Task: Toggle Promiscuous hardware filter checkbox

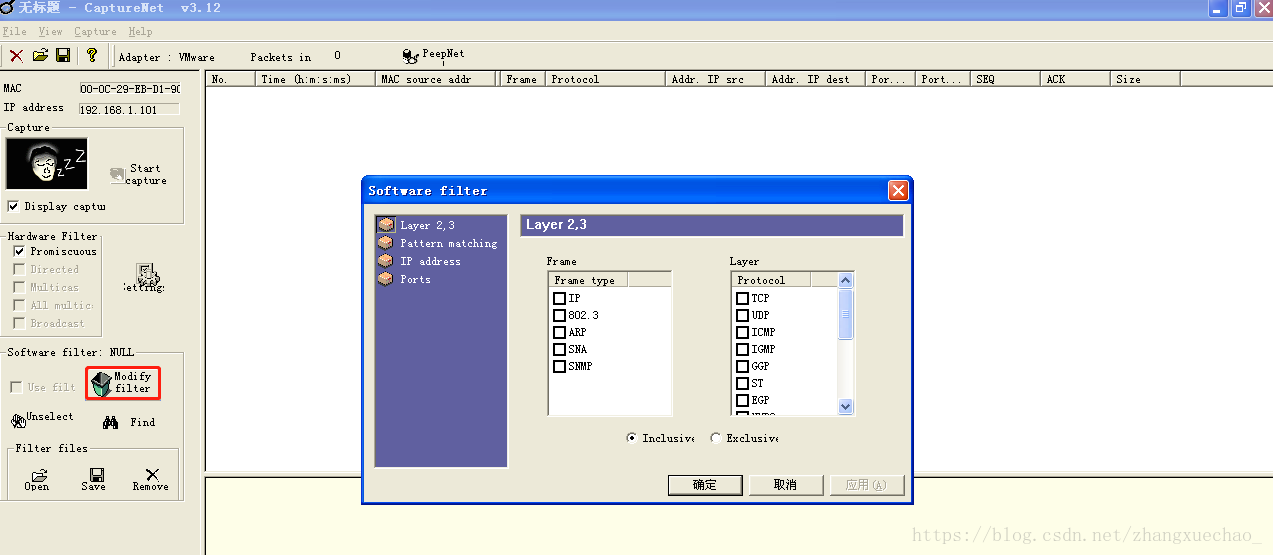Action: coord(19,251)
